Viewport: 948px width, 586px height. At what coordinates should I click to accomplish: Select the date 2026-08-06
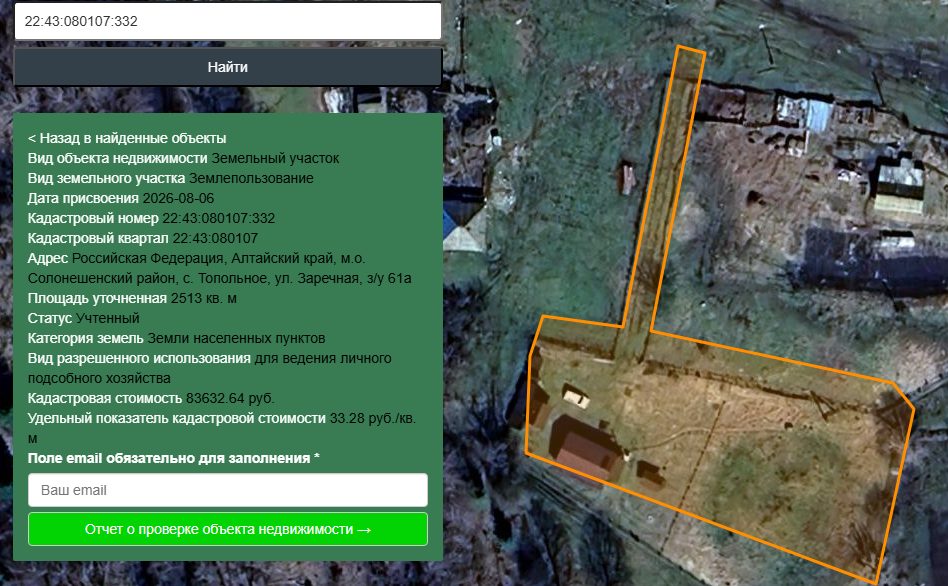pos(178,198)
